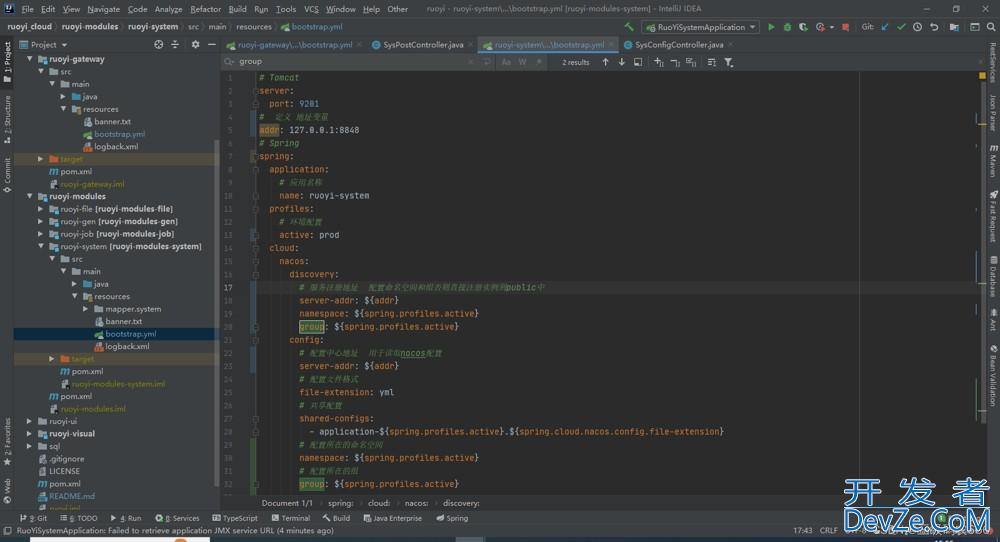
Task: Open search filter funnel icon
Action: tap(728, 62)
